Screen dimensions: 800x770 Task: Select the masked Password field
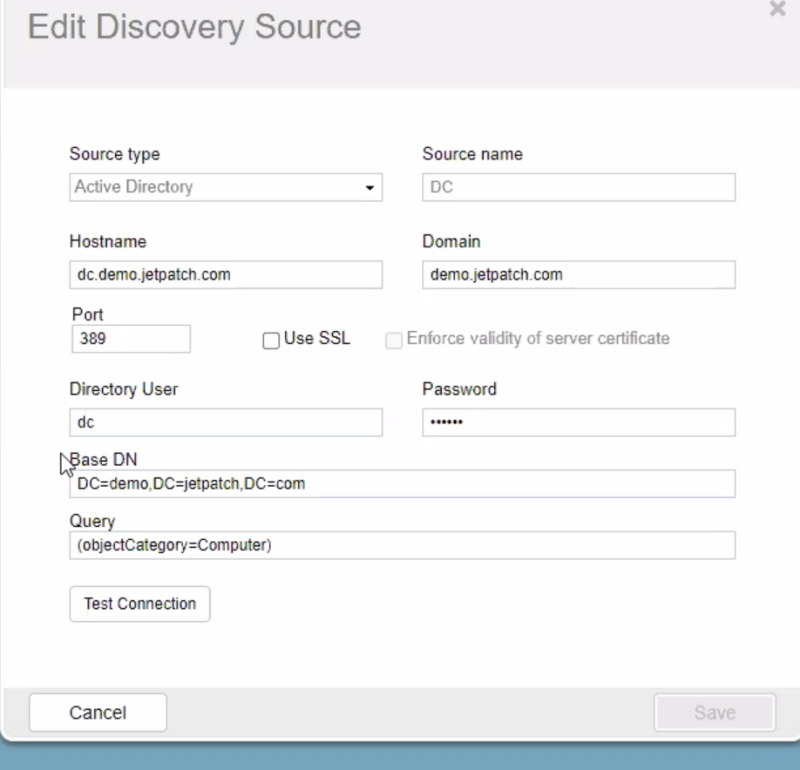[x=578, y=422]
